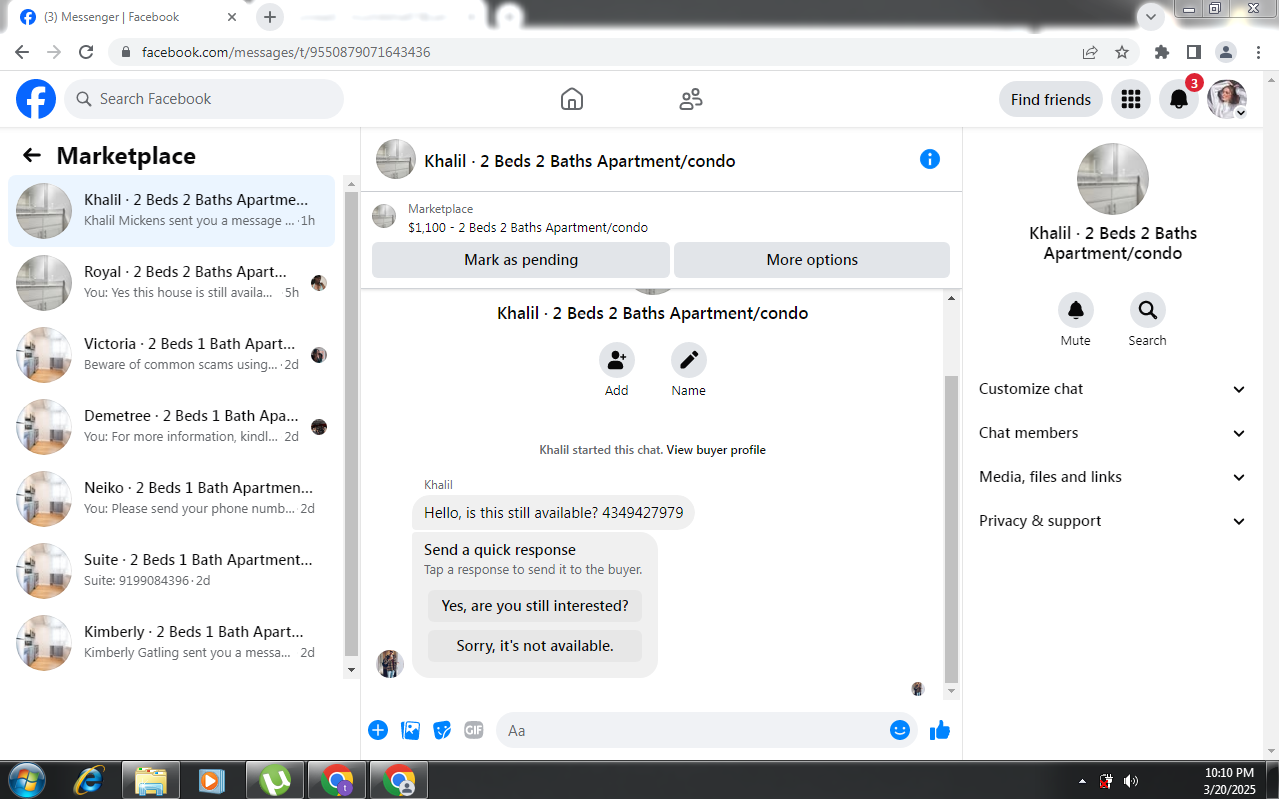Open the nine-dot menu grid icon
Screen dimensions: 1279x799
coord(1131,99)
